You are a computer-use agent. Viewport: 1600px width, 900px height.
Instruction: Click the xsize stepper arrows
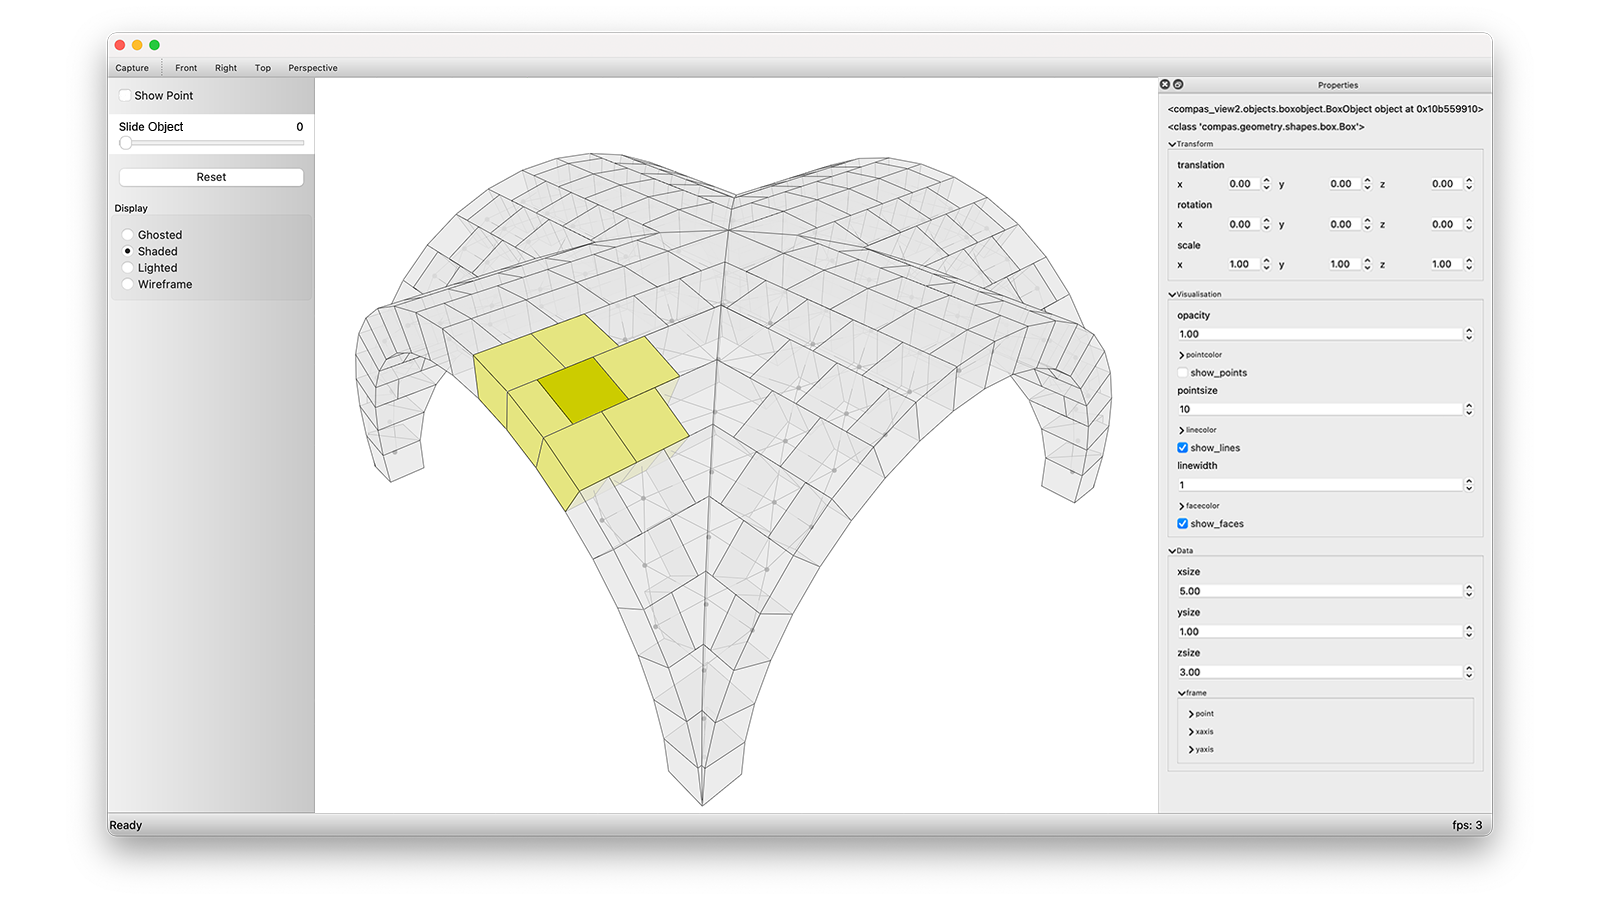pyautogui.click(x=1468, y=591)
